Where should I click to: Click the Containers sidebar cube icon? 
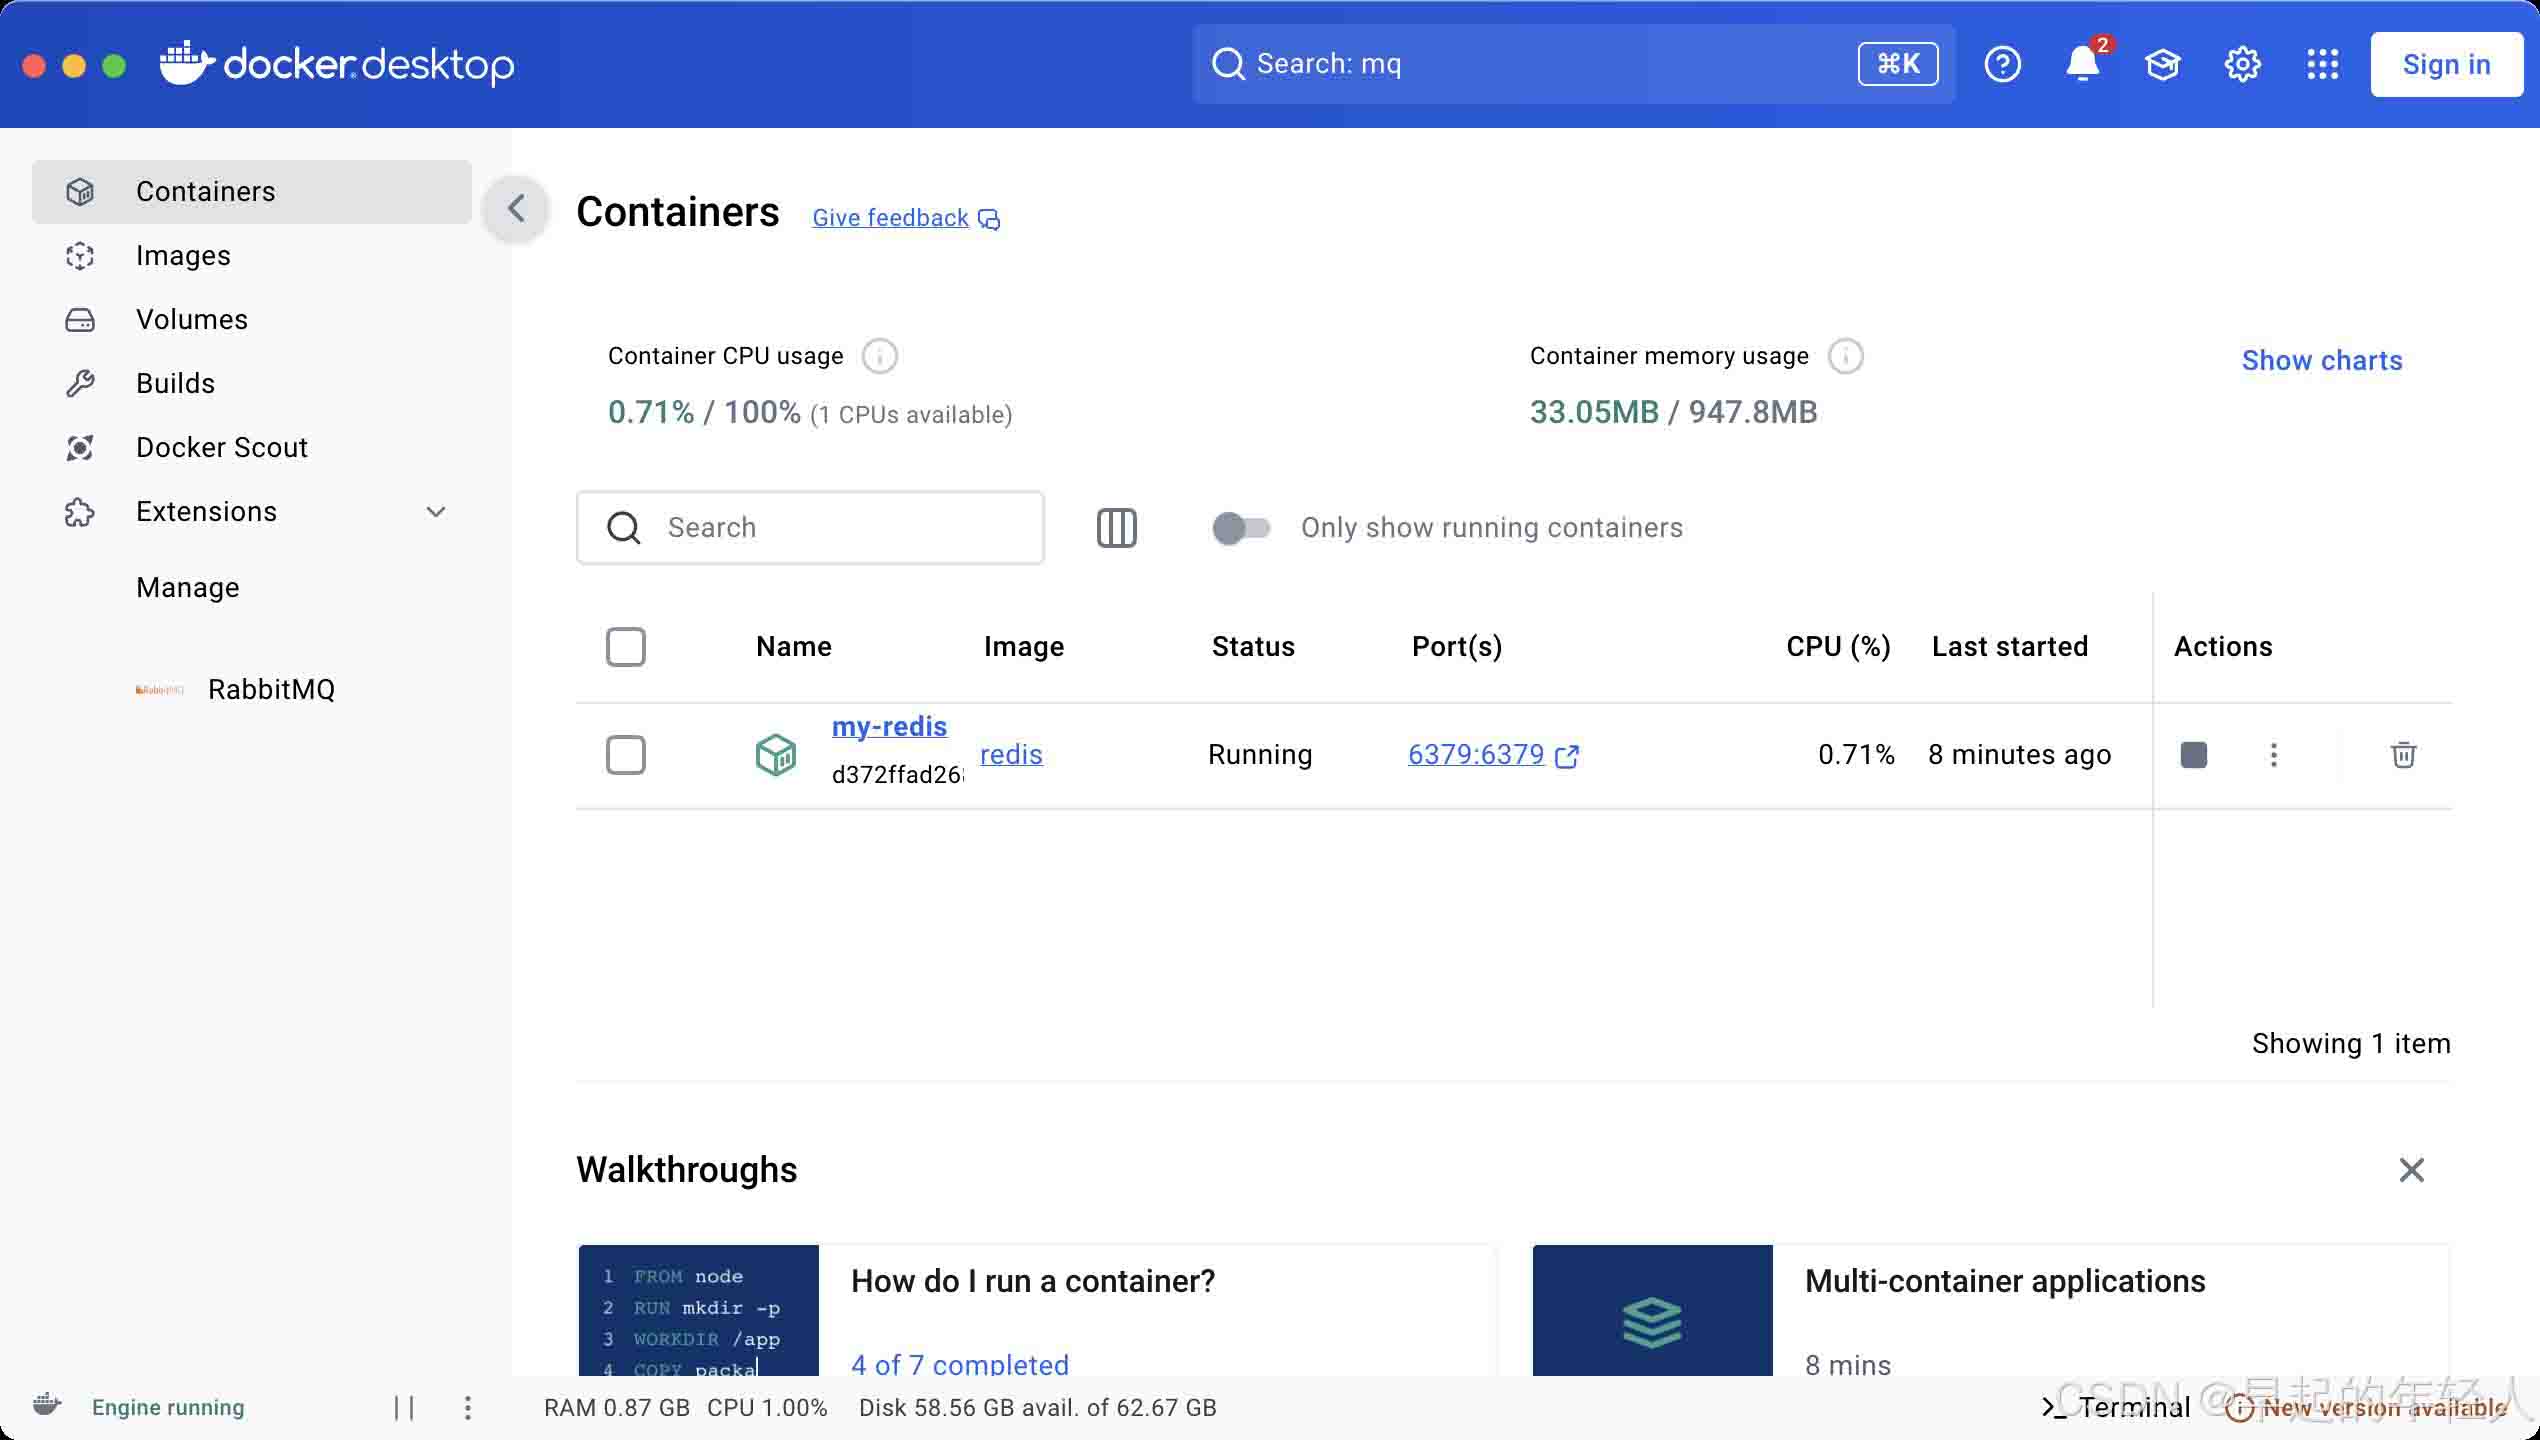(x=80, y=191)
